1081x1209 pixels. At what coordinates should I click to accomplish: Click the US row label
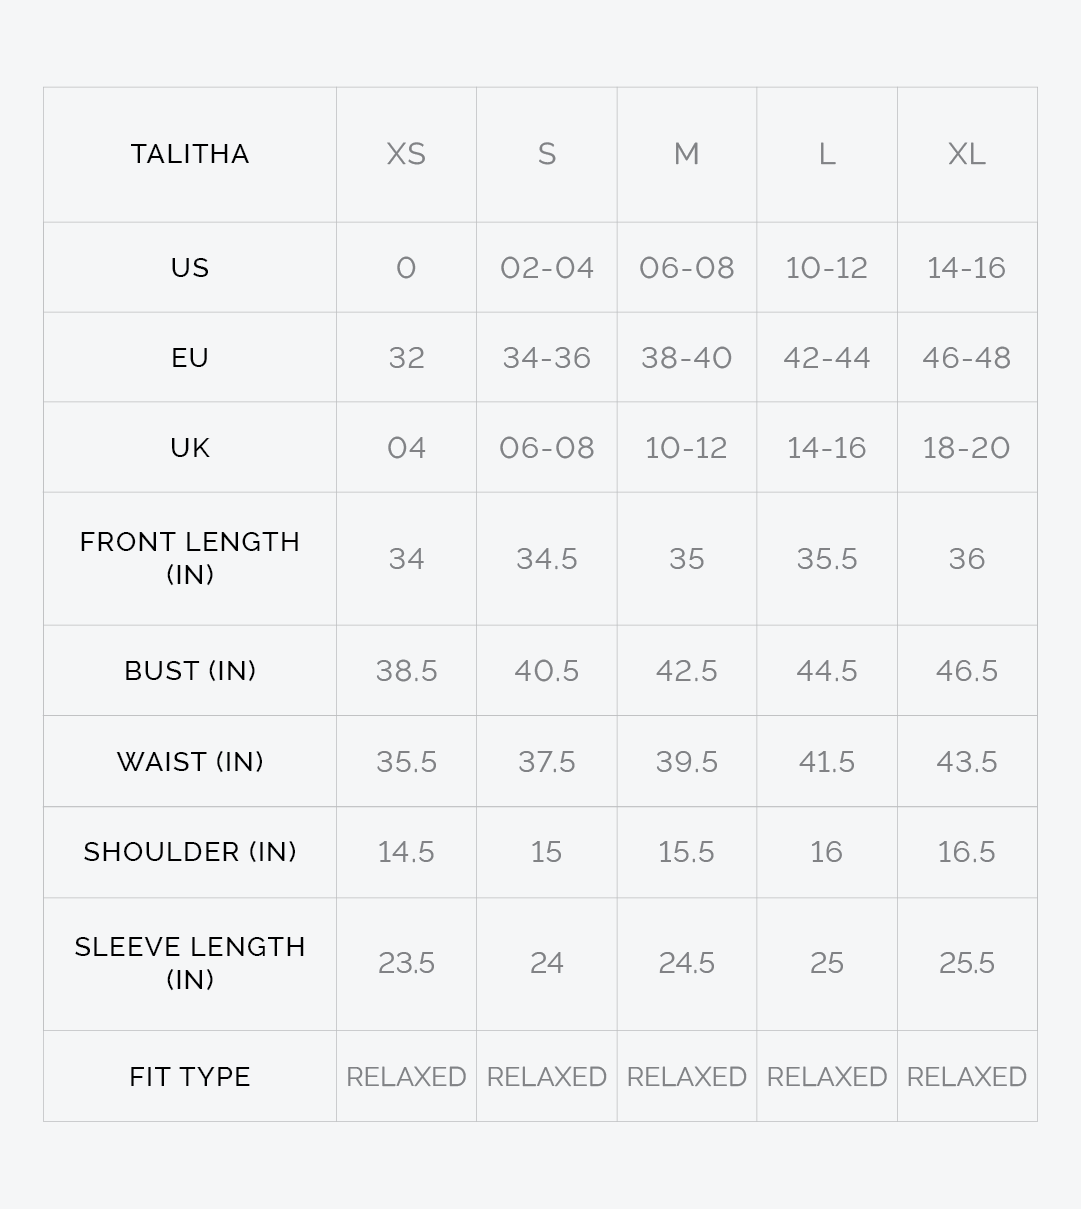click(190, 268)
